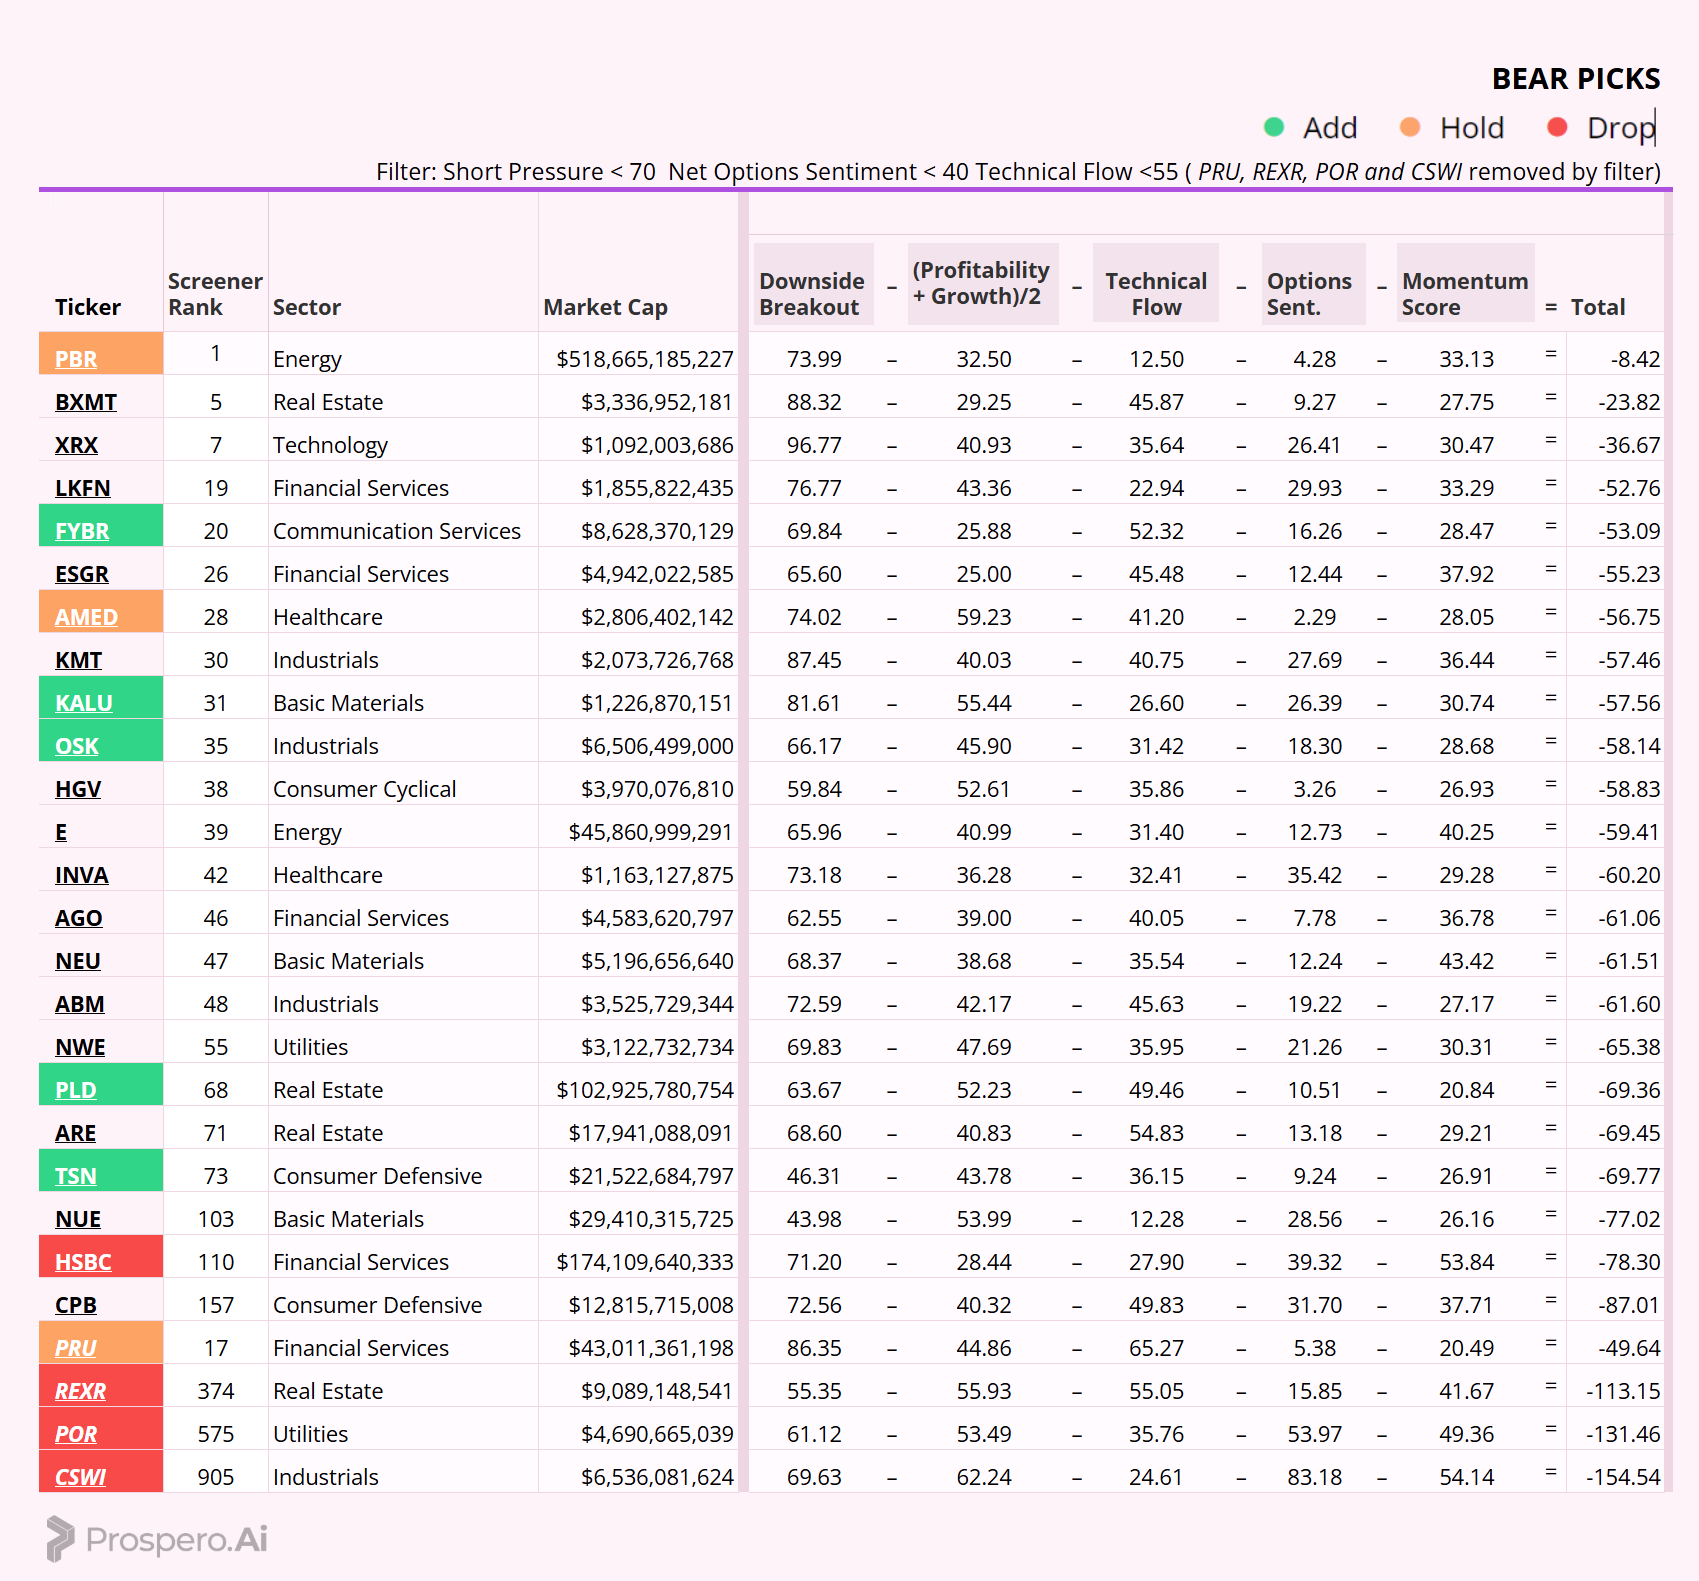The image size is (1699, 1581).
Task: Click the Prospero.Ai wordmark text
Action: 177,1539
